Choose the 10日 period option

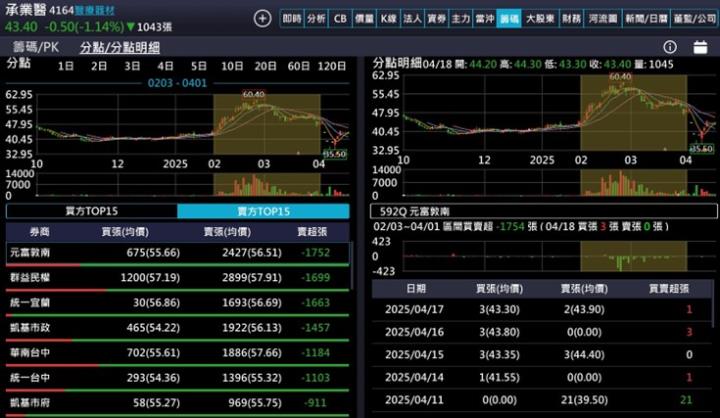click(232, 66)
